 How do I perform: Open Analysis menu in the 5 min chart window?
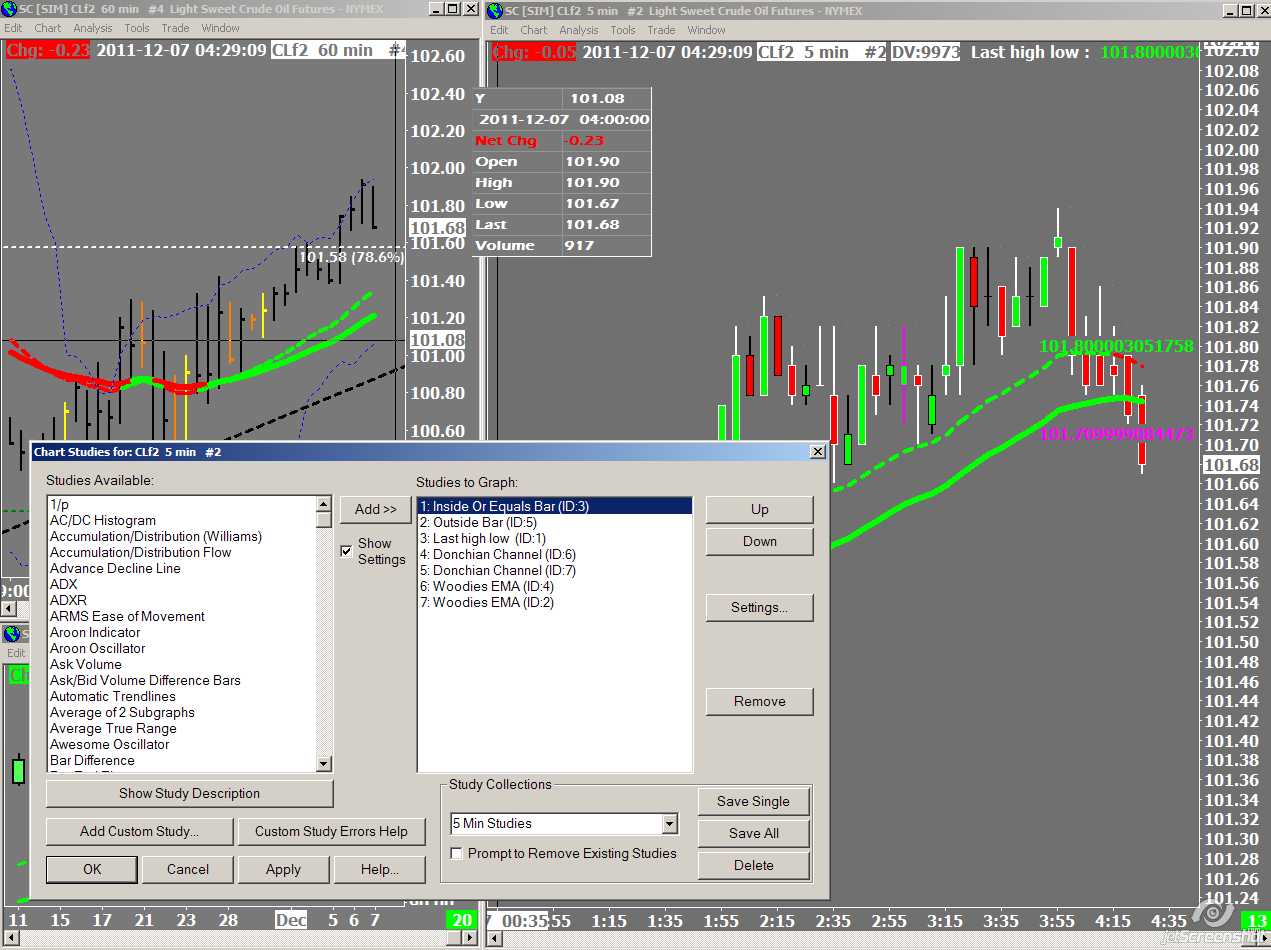pyautogui.click(x=579, y=30)
